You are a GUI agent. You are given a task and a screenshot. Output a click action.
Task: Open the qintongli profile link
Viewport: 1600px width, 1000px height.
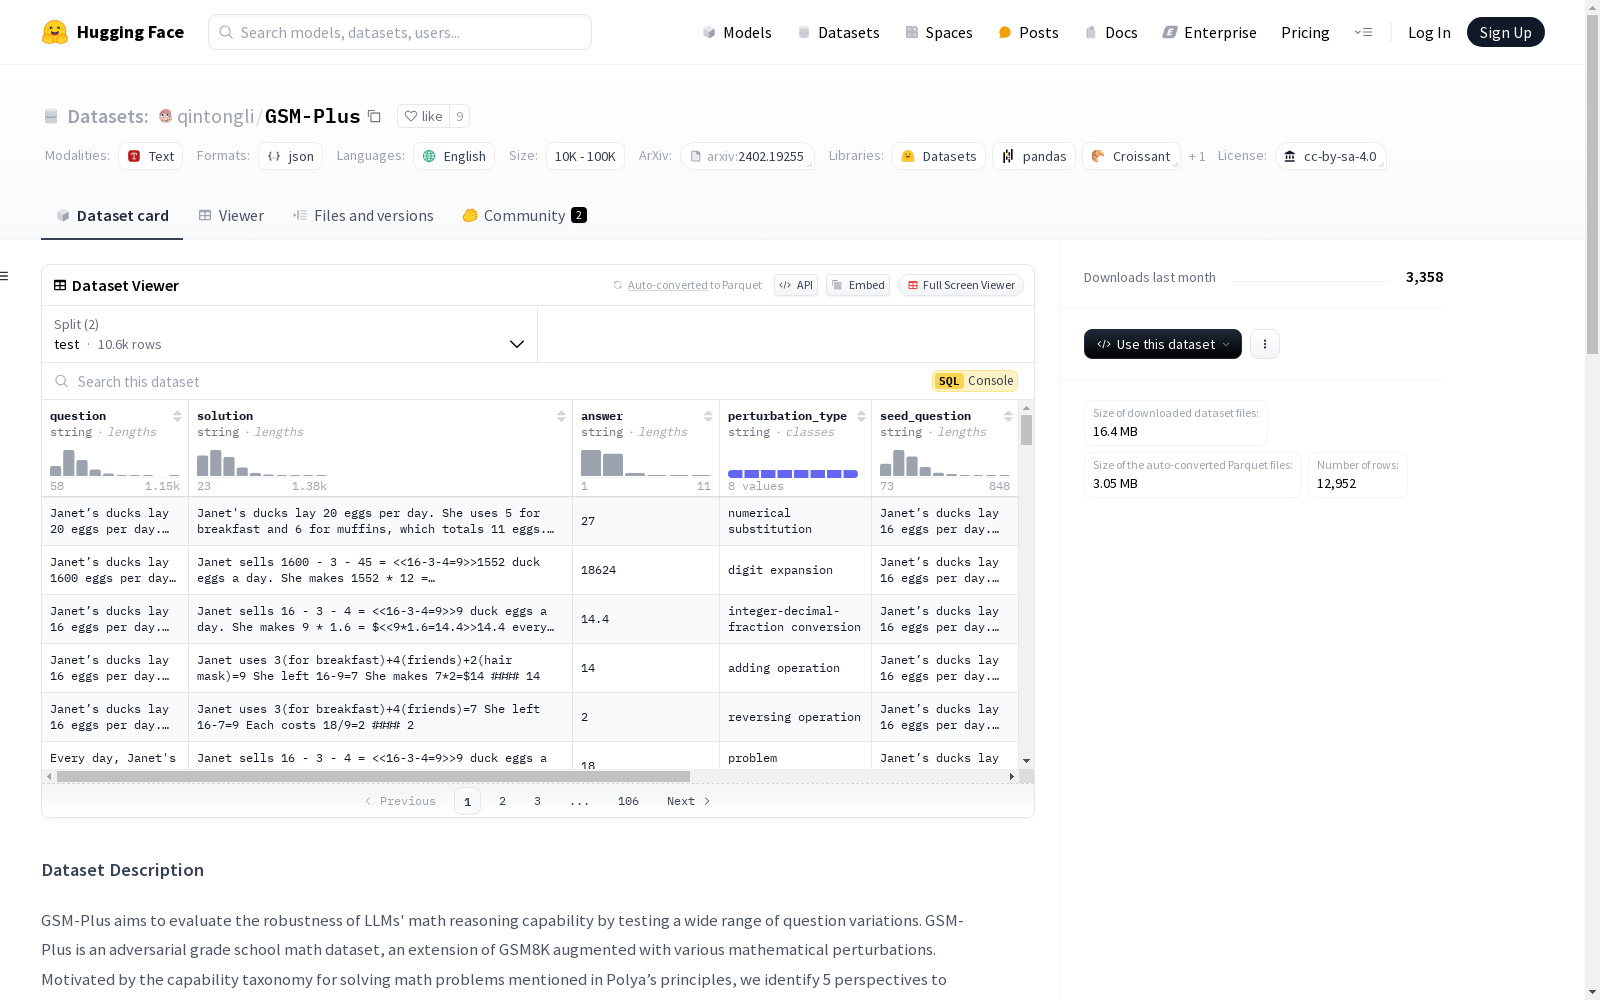point(215,116)
